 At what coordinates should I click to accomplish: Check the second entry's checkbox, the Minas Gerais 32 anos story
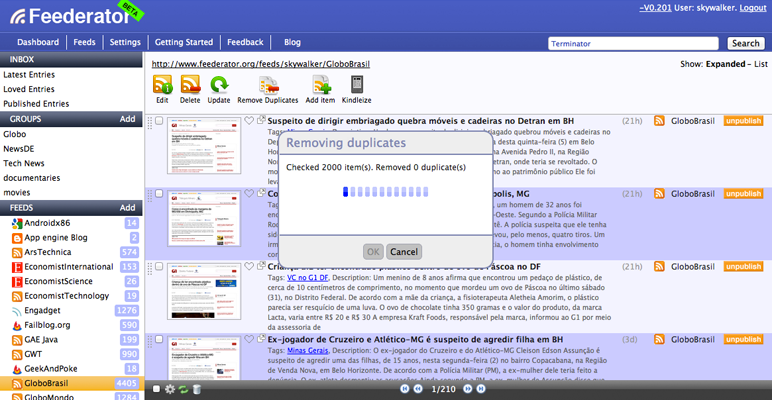tap(159, 194)
